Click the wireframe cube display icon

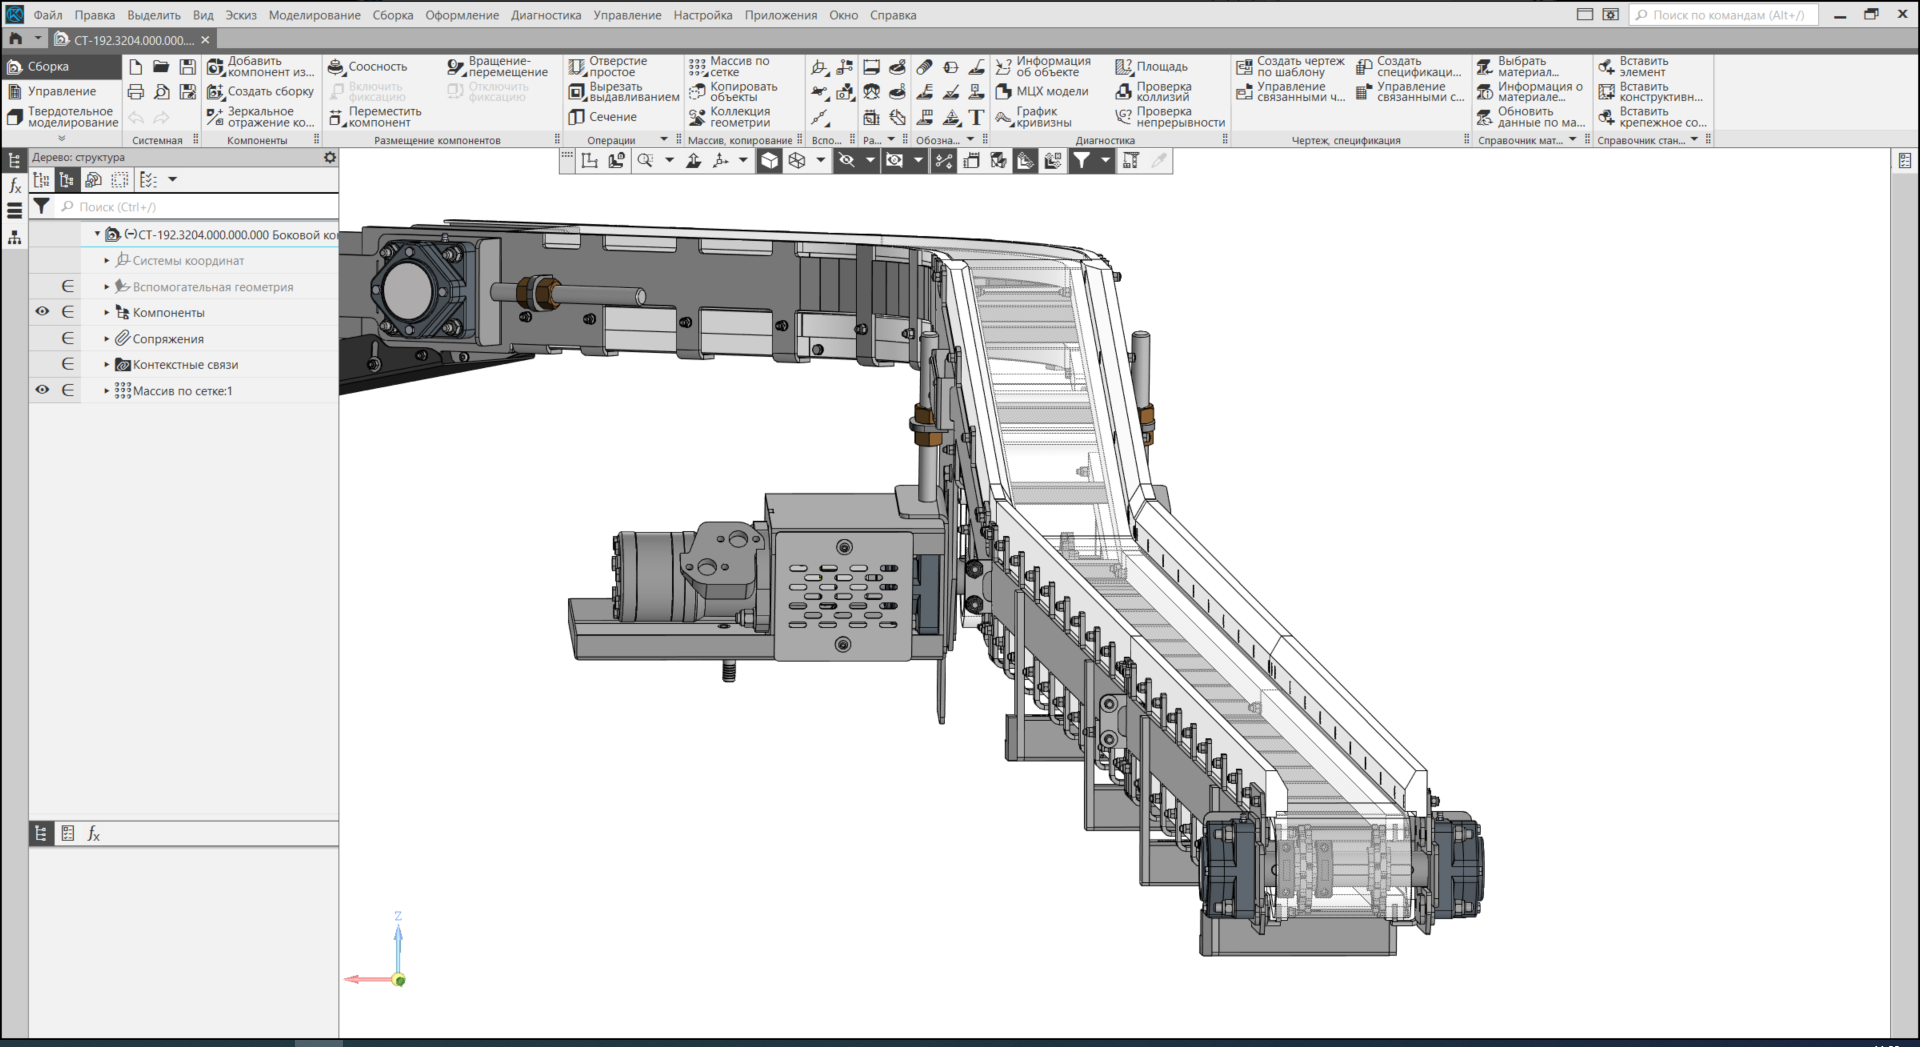tap(797, 161)
